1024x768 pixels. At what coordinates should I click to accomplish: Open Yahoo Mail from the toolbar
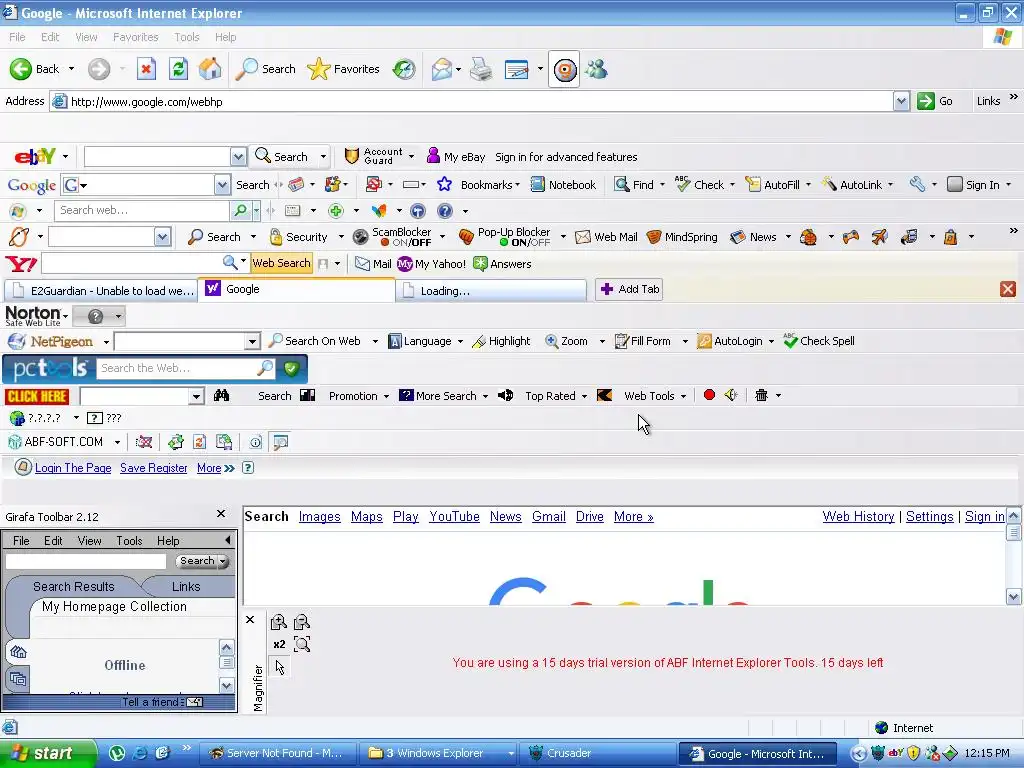pos(373,264)
